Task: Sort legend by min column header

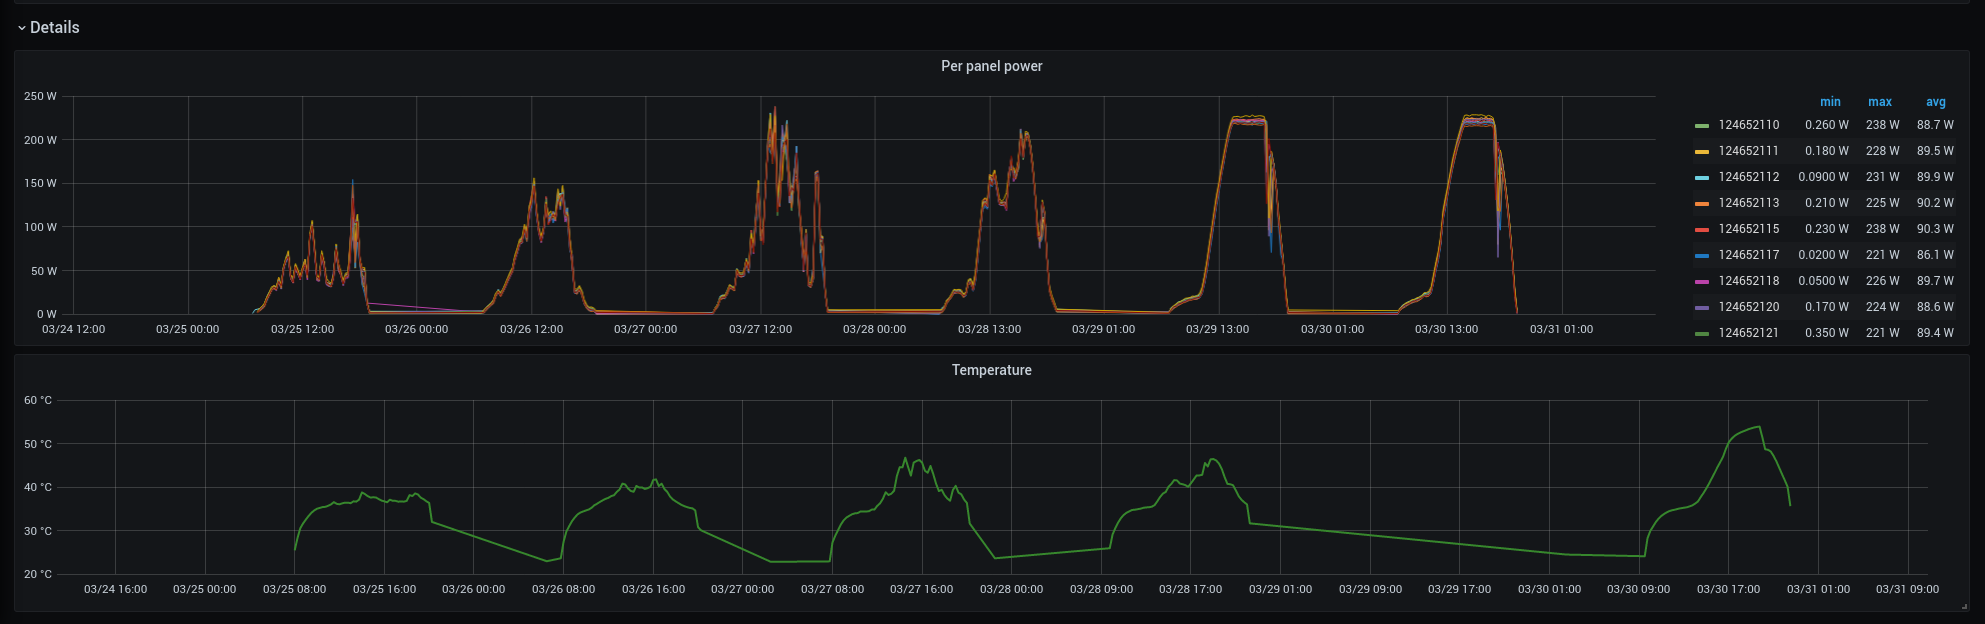Action: point(1830,102)
